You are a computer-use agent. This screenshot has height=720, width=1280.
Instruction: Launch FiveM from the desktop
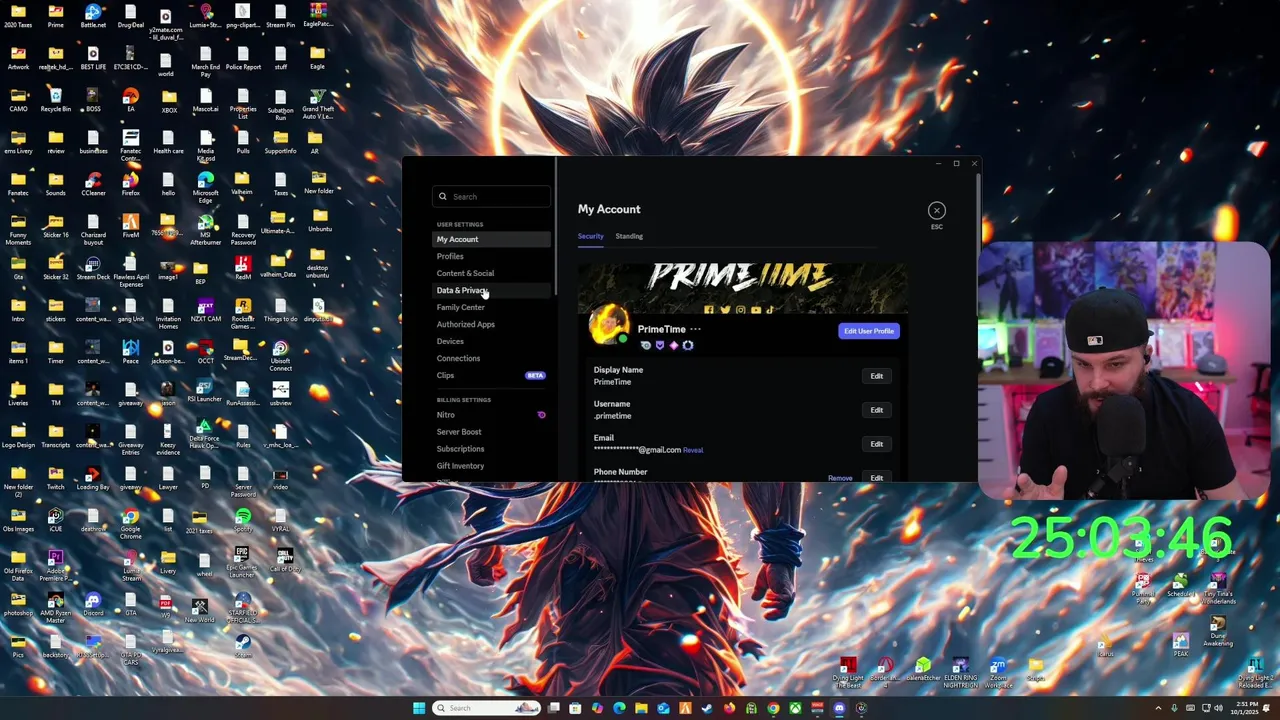[x=130, y=226]
